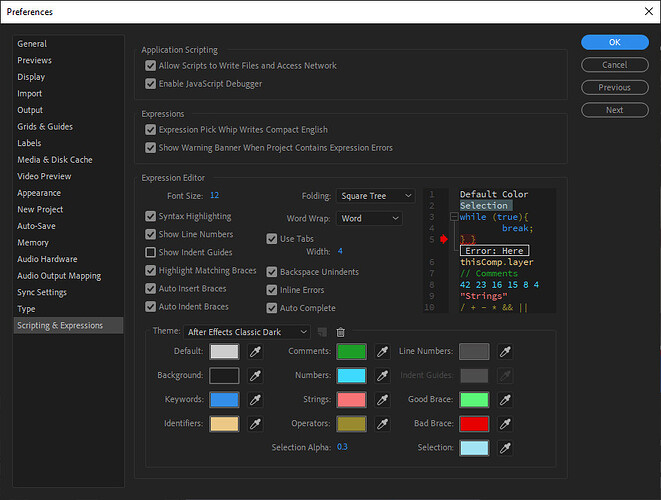Uncheck the Auto Complete option
Screen dimensions: 661x500
[x=272, y=308]
